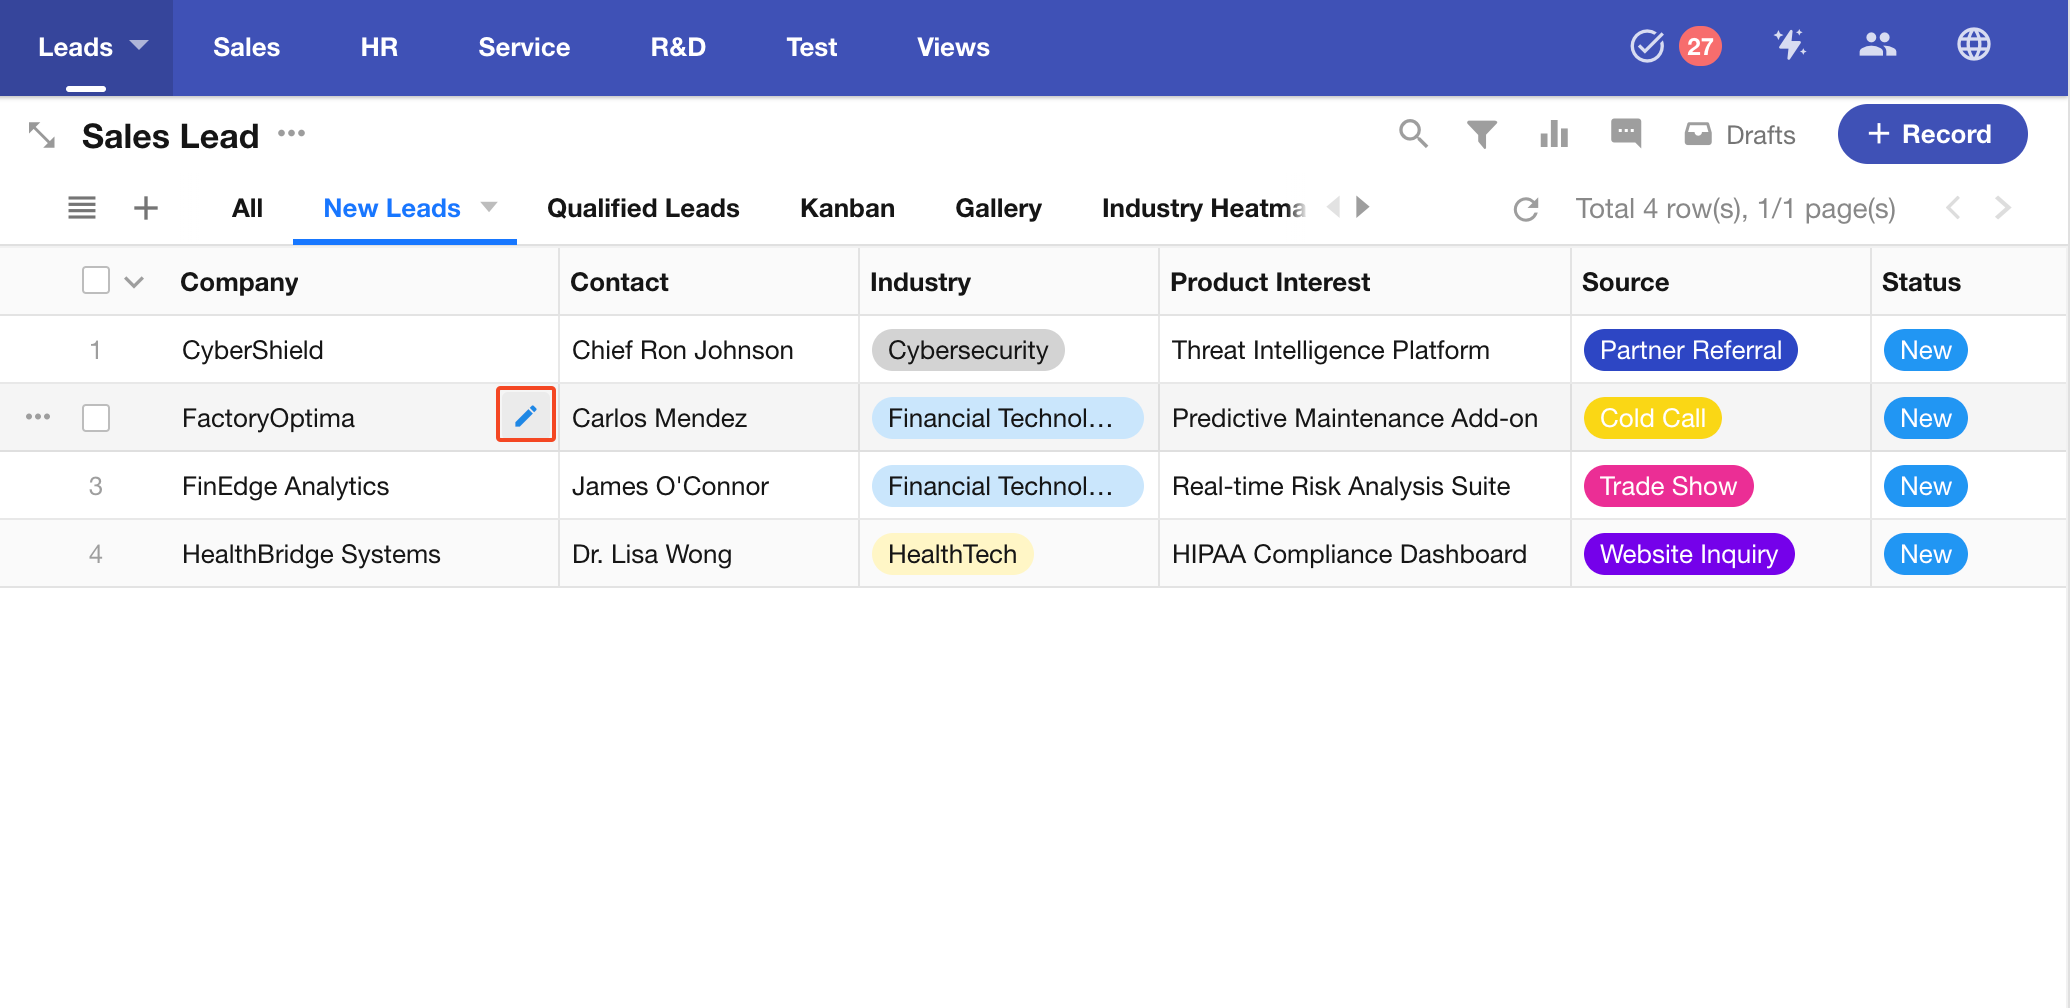
Task: Check the FactoryOptima row checkbox
Action: [96, 418]
